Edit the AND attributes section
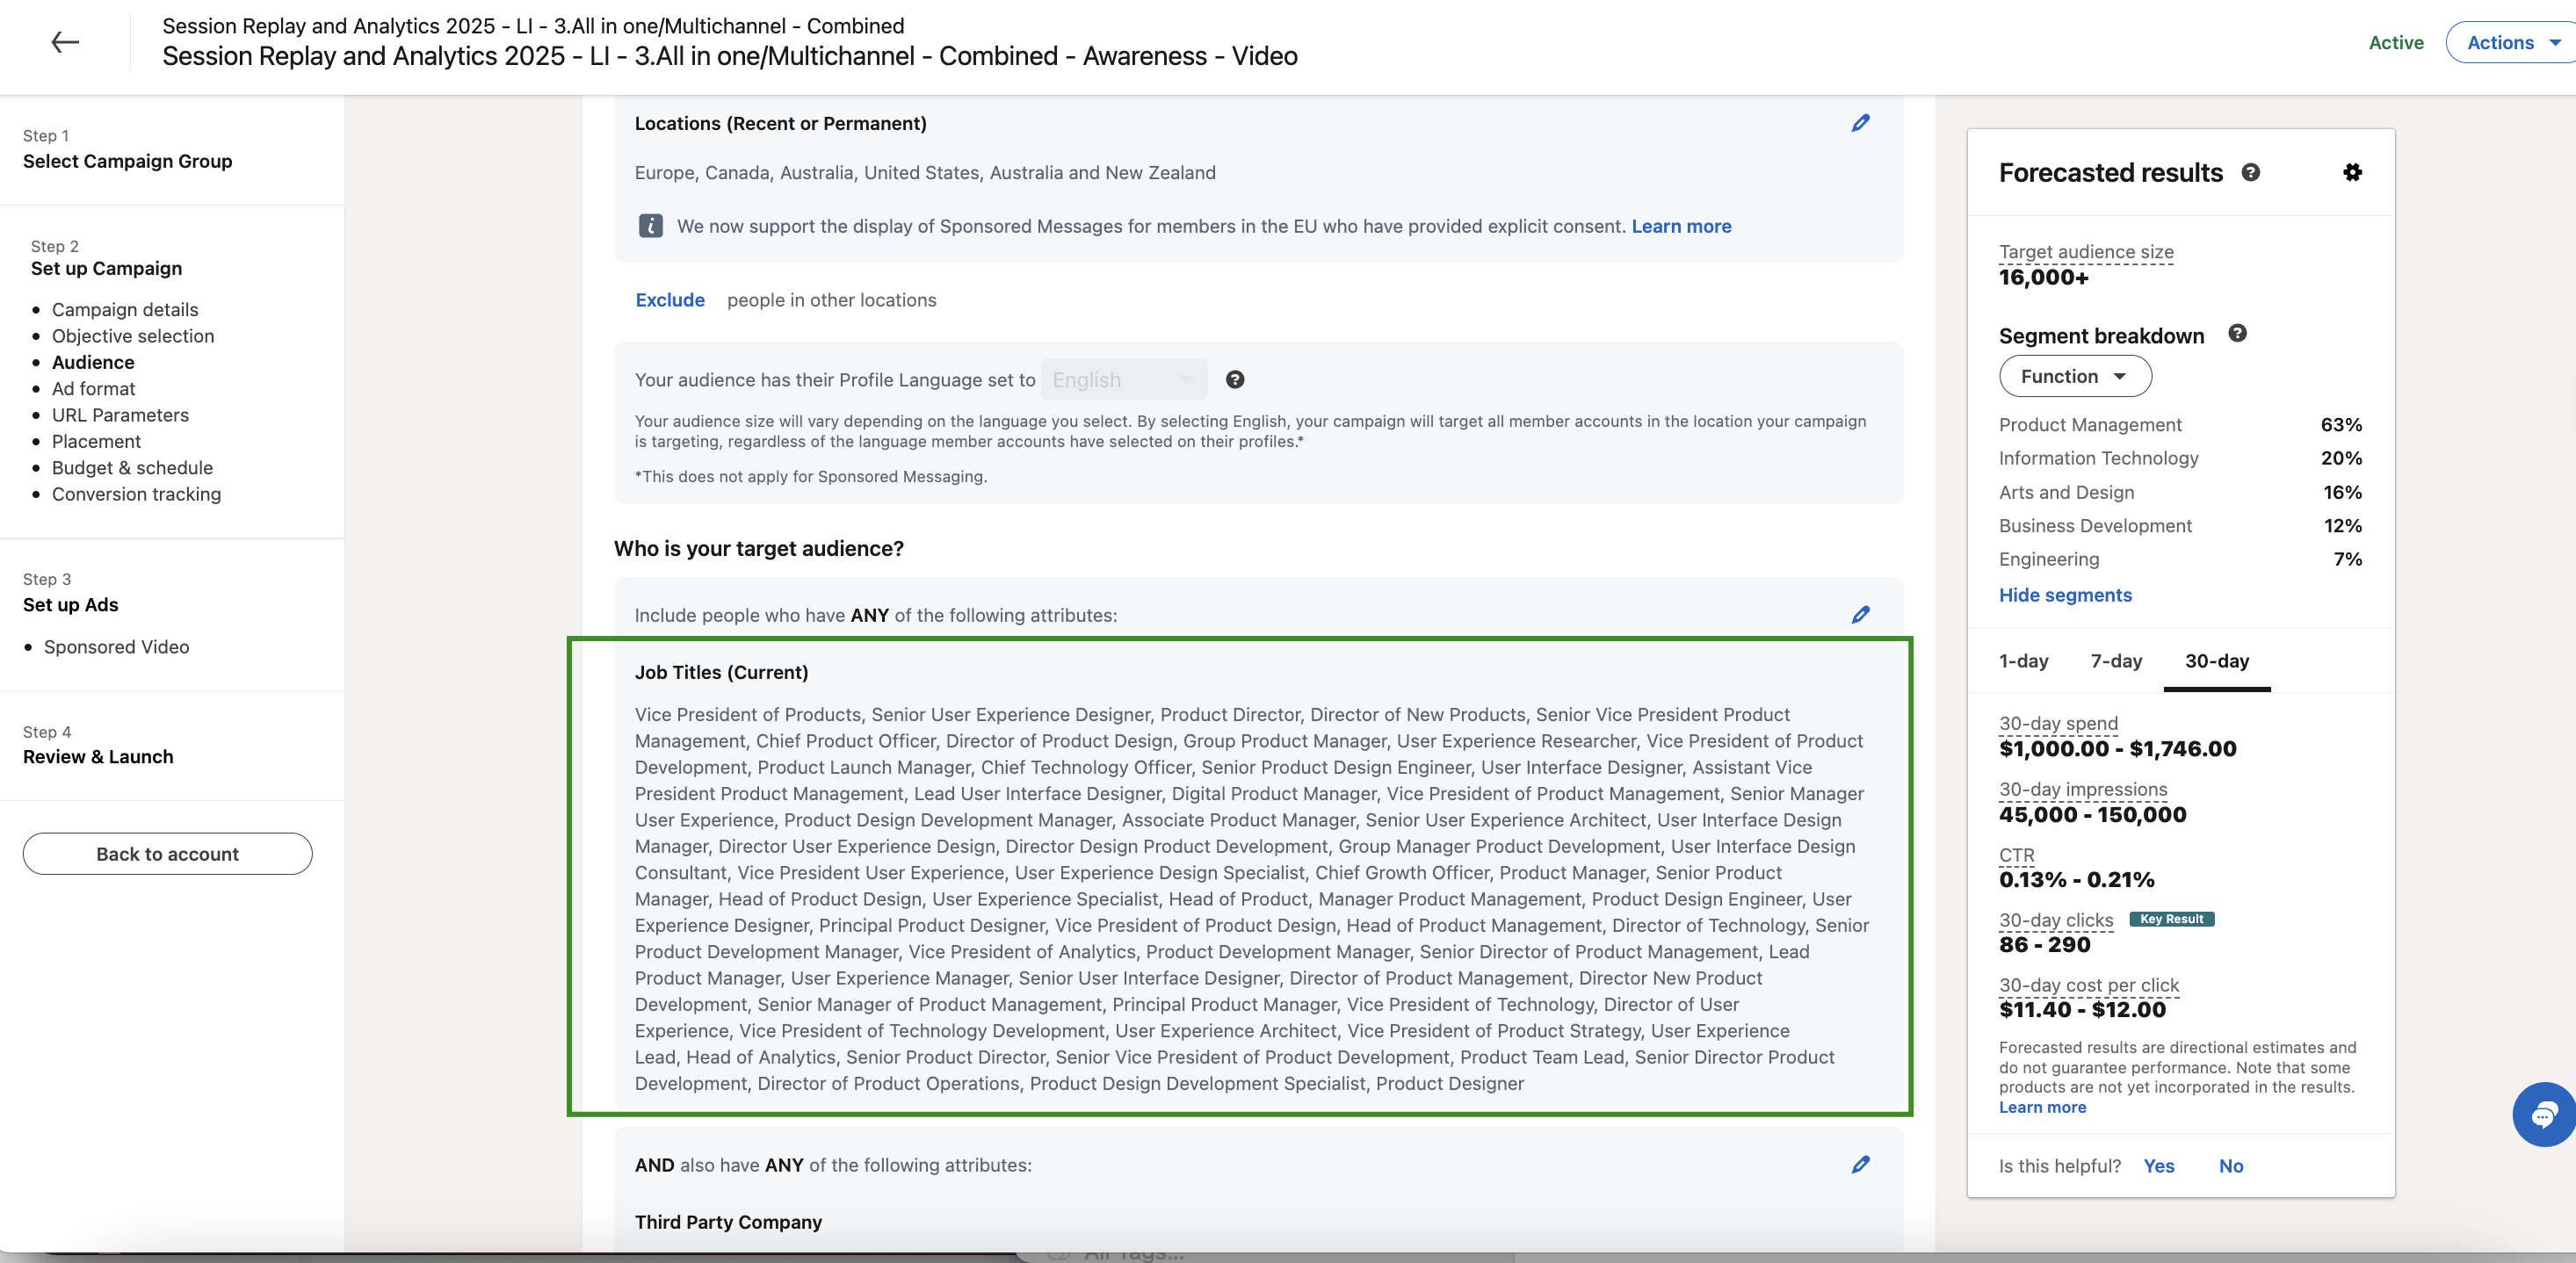The width and height of the screenshot is (2576, 1263). coord(1861,1164)
